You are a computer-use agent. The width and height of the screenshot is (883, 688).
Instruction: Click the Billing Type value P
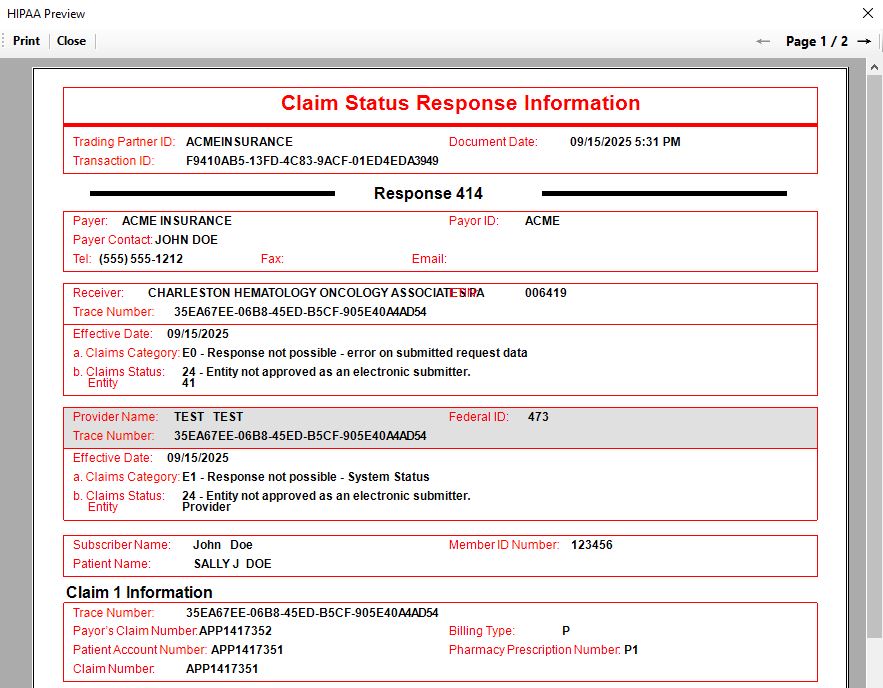(x=566, y=631)
